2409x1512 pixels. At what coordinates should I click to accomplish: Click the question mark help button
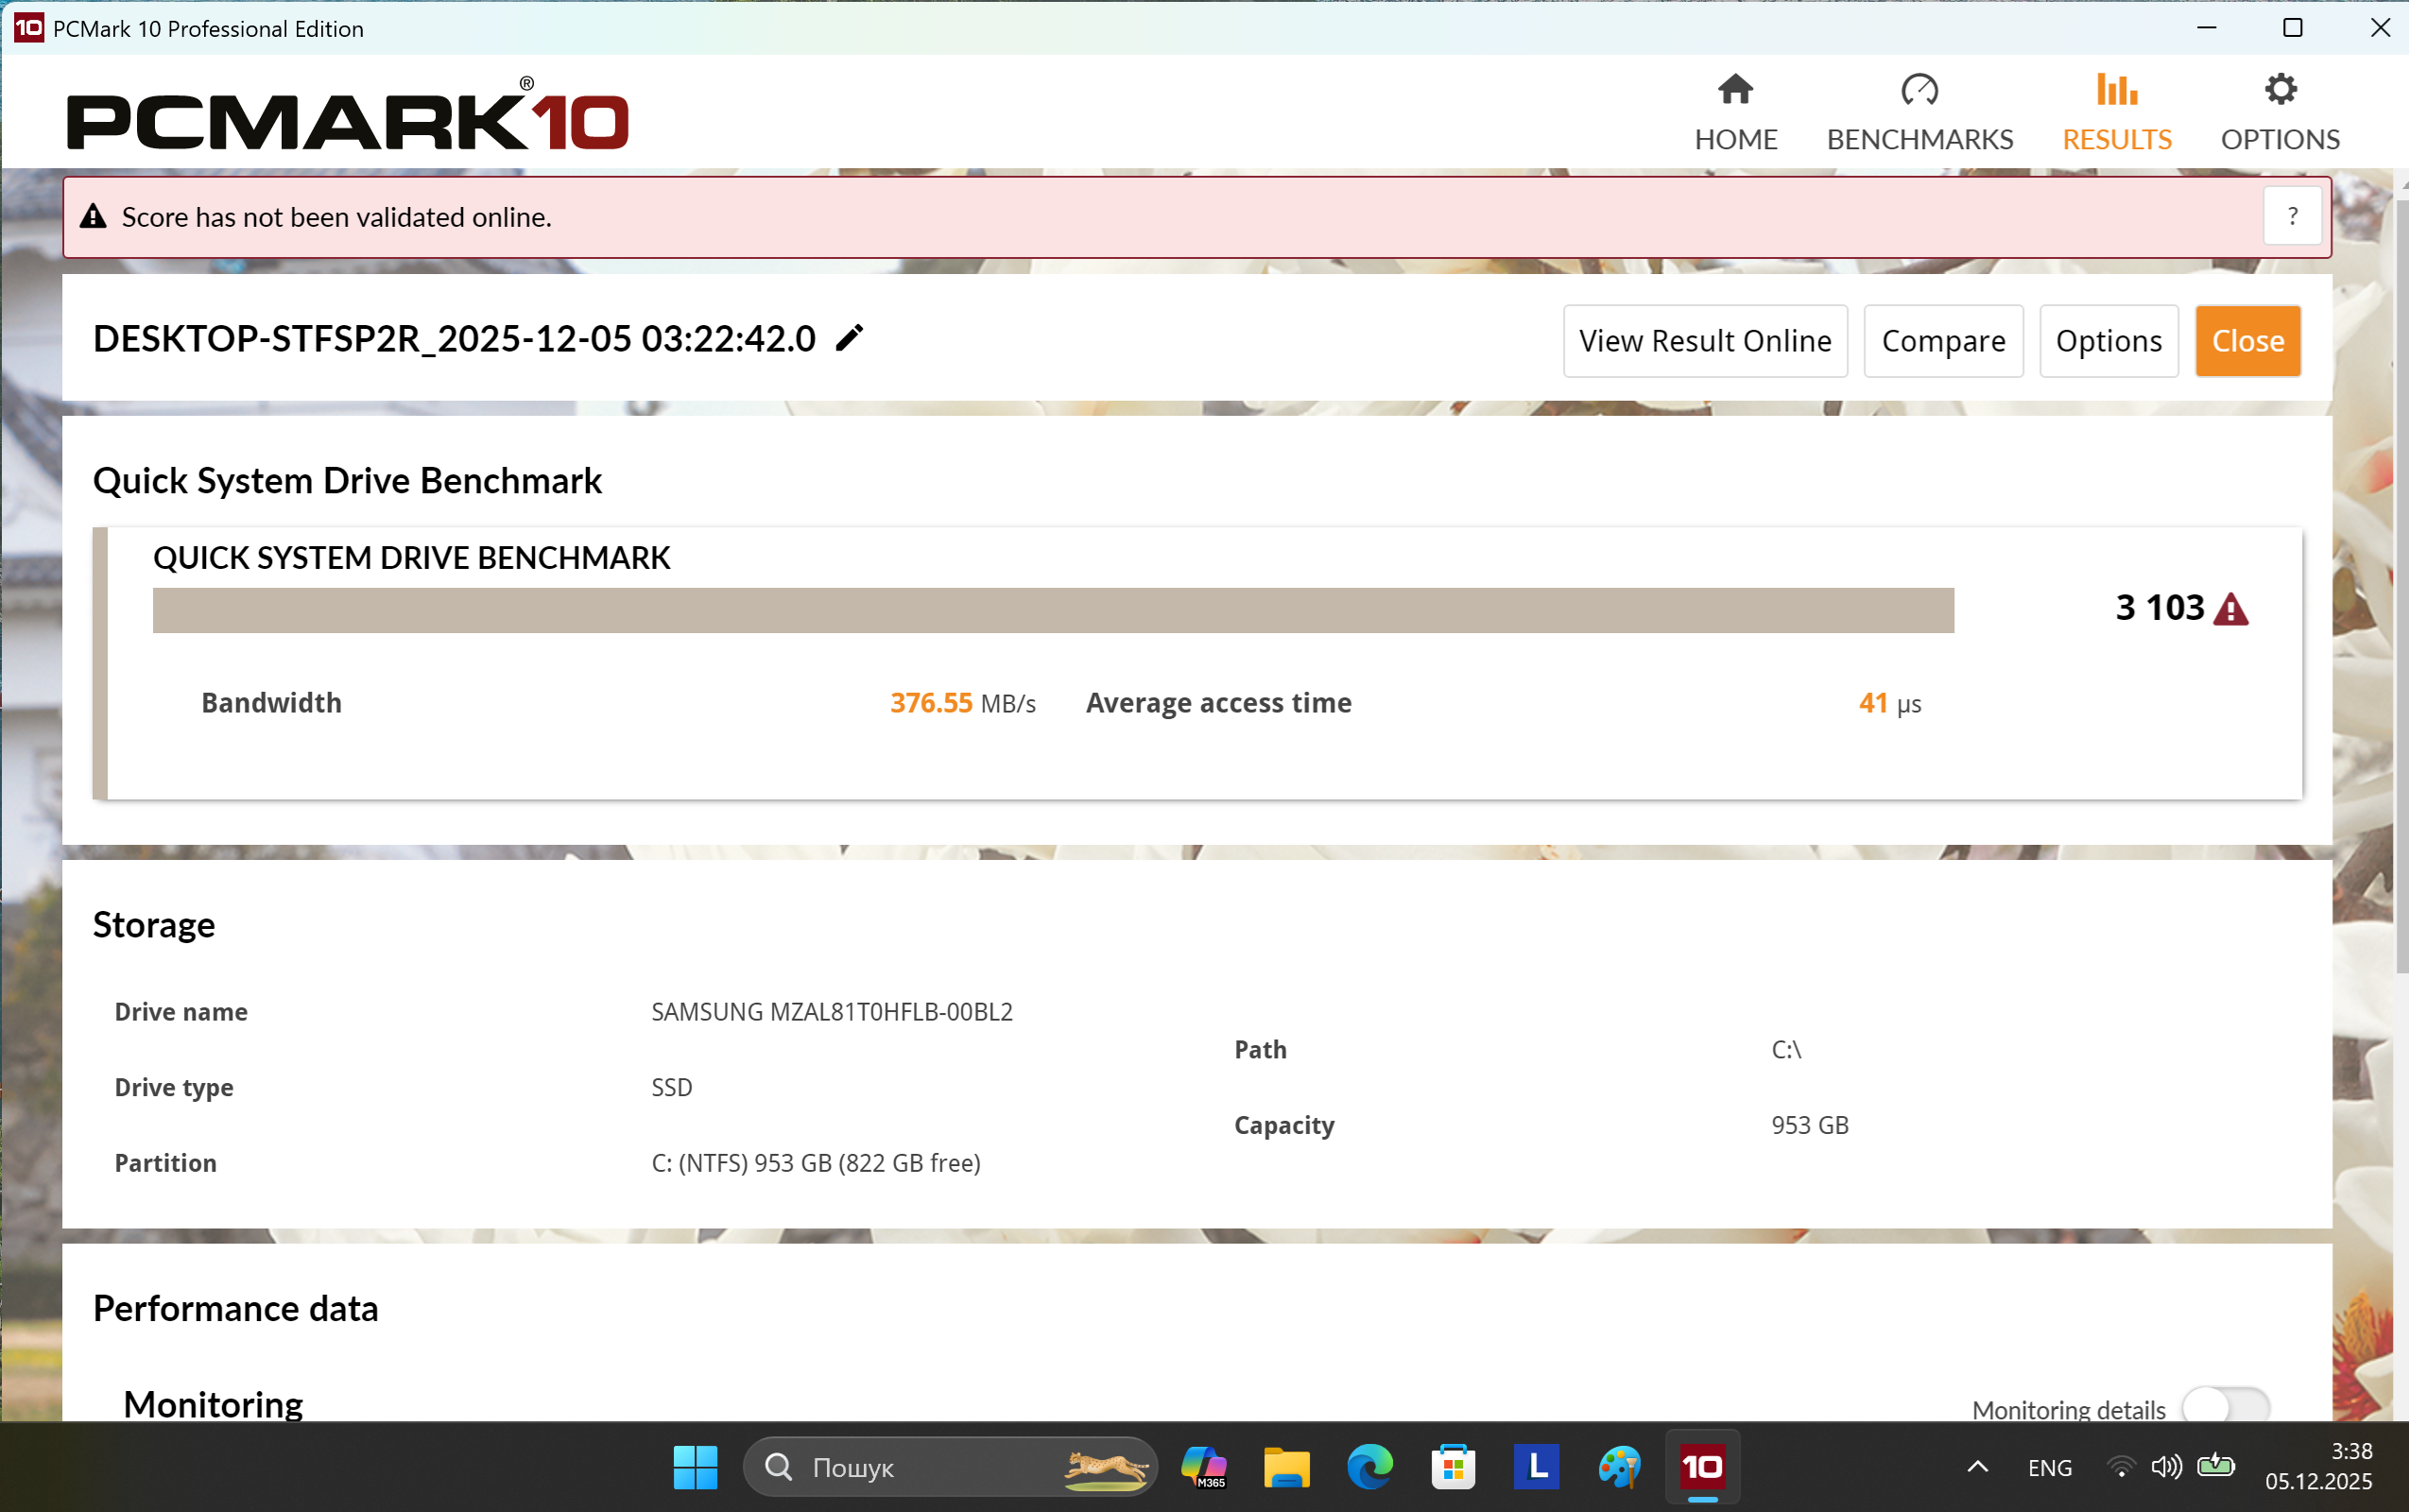point(2291,217)
